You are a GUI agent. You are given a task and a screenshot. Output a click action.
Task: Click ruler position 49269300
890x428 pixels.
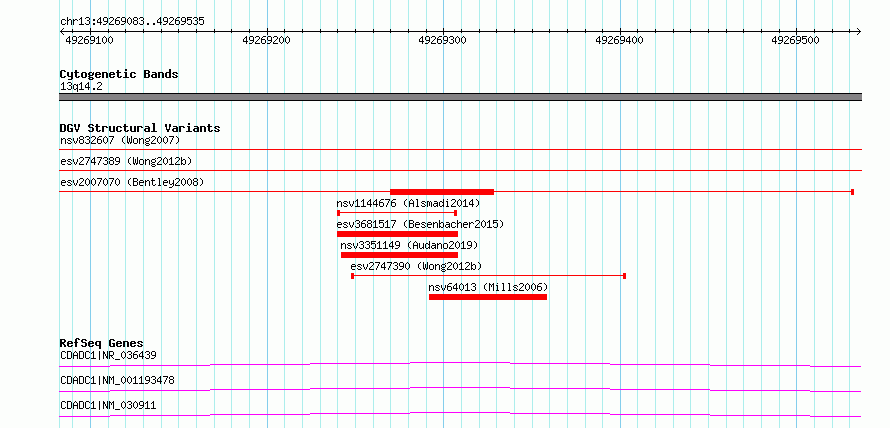coord(442,40)
